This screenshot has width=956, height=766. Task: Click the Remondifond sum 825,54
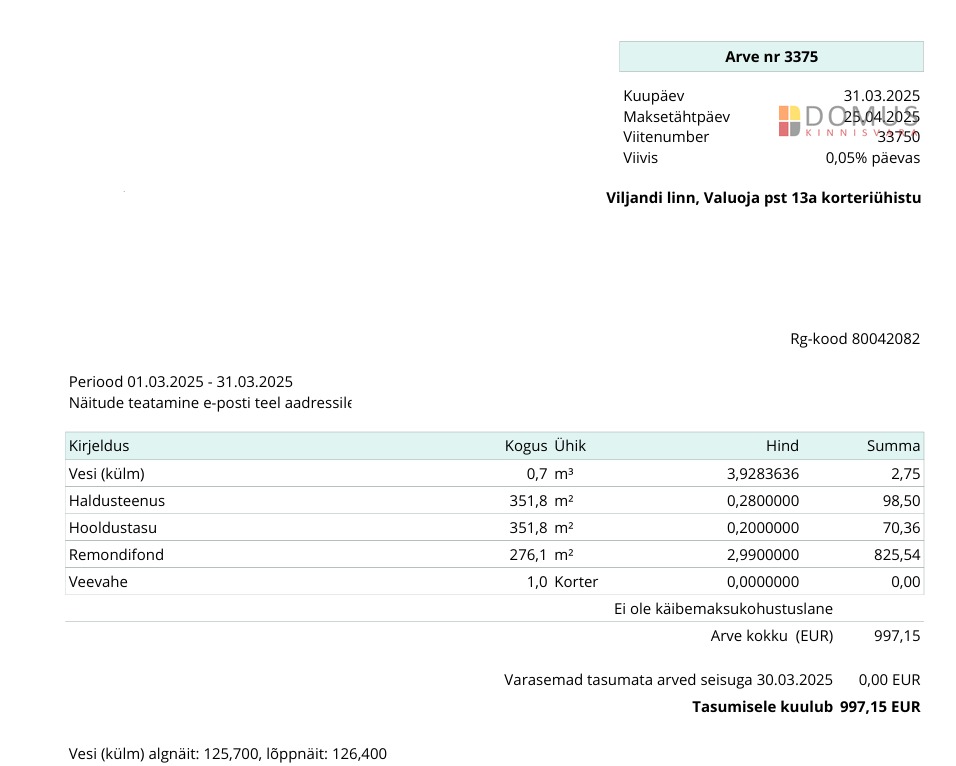point(897,555)
